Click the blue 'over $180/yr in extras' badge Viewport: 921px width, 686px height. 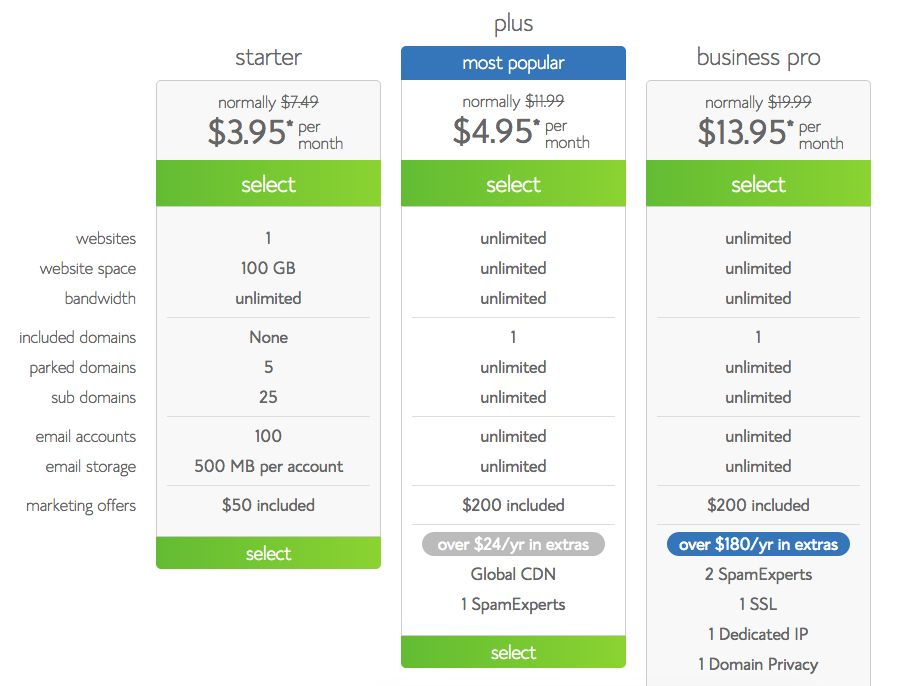(x=758, y=545)
